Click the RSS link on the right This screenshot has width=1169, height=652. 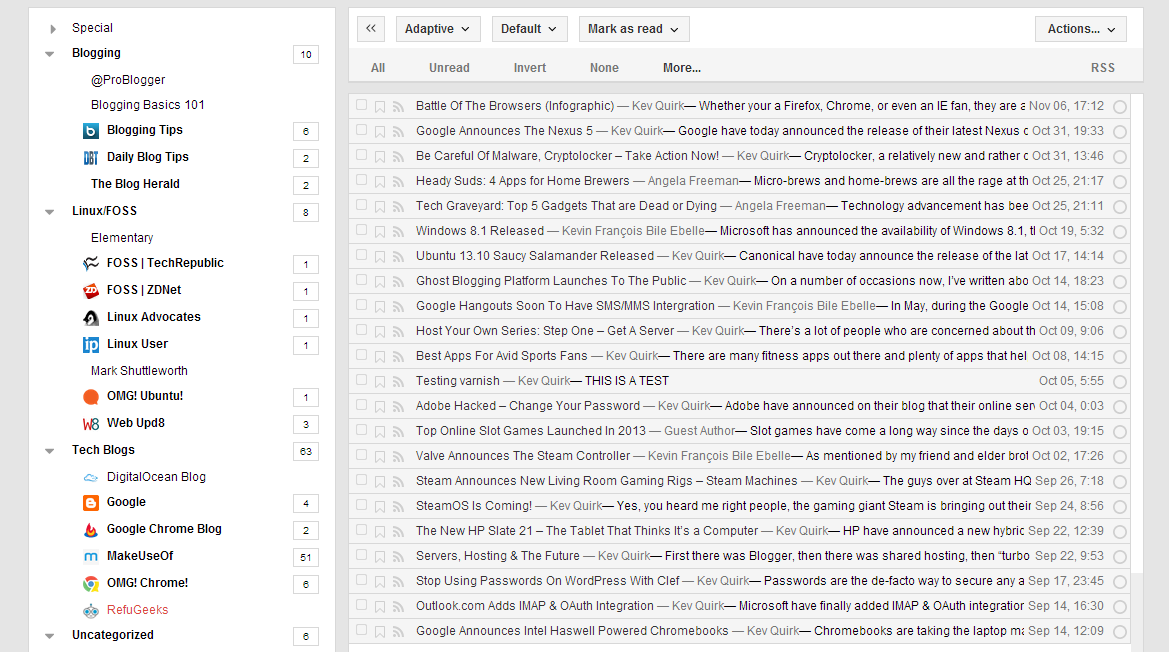click(x=1102, y=67)
